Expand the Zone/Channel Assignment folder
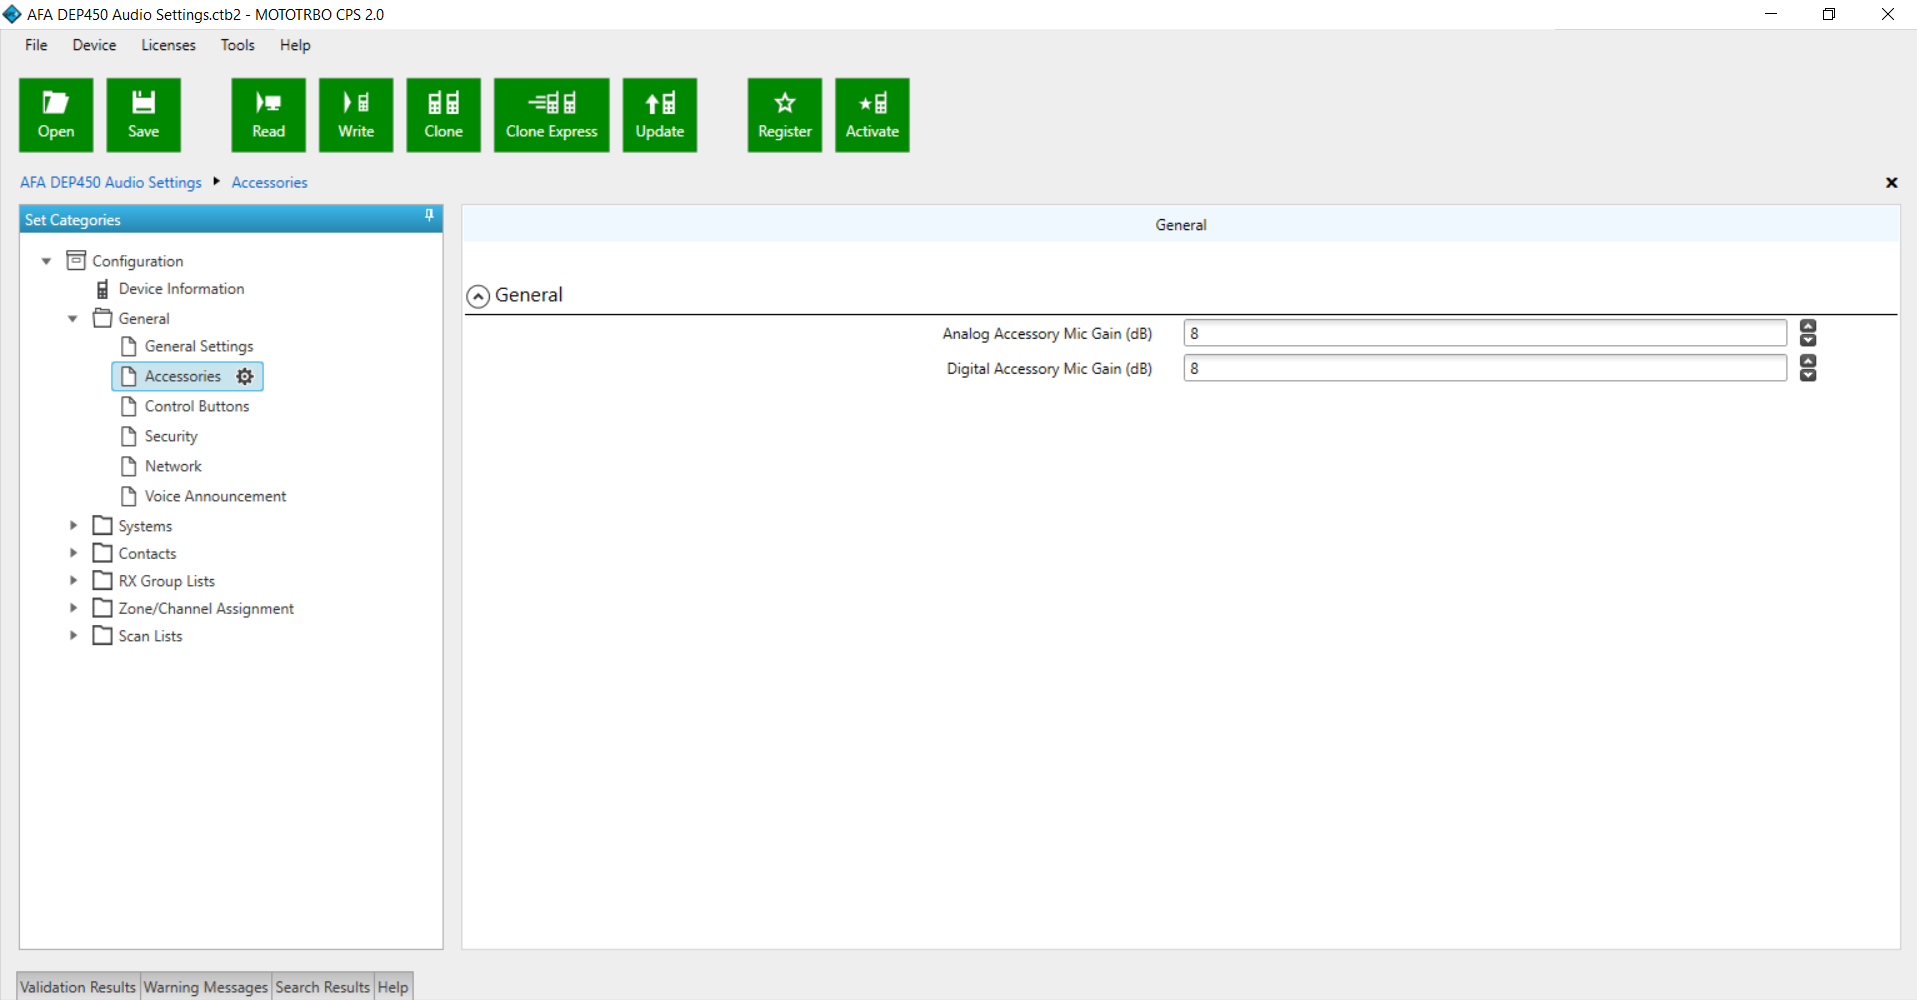This screenshot has width=1917, height=1000. (x=73, y=608)
